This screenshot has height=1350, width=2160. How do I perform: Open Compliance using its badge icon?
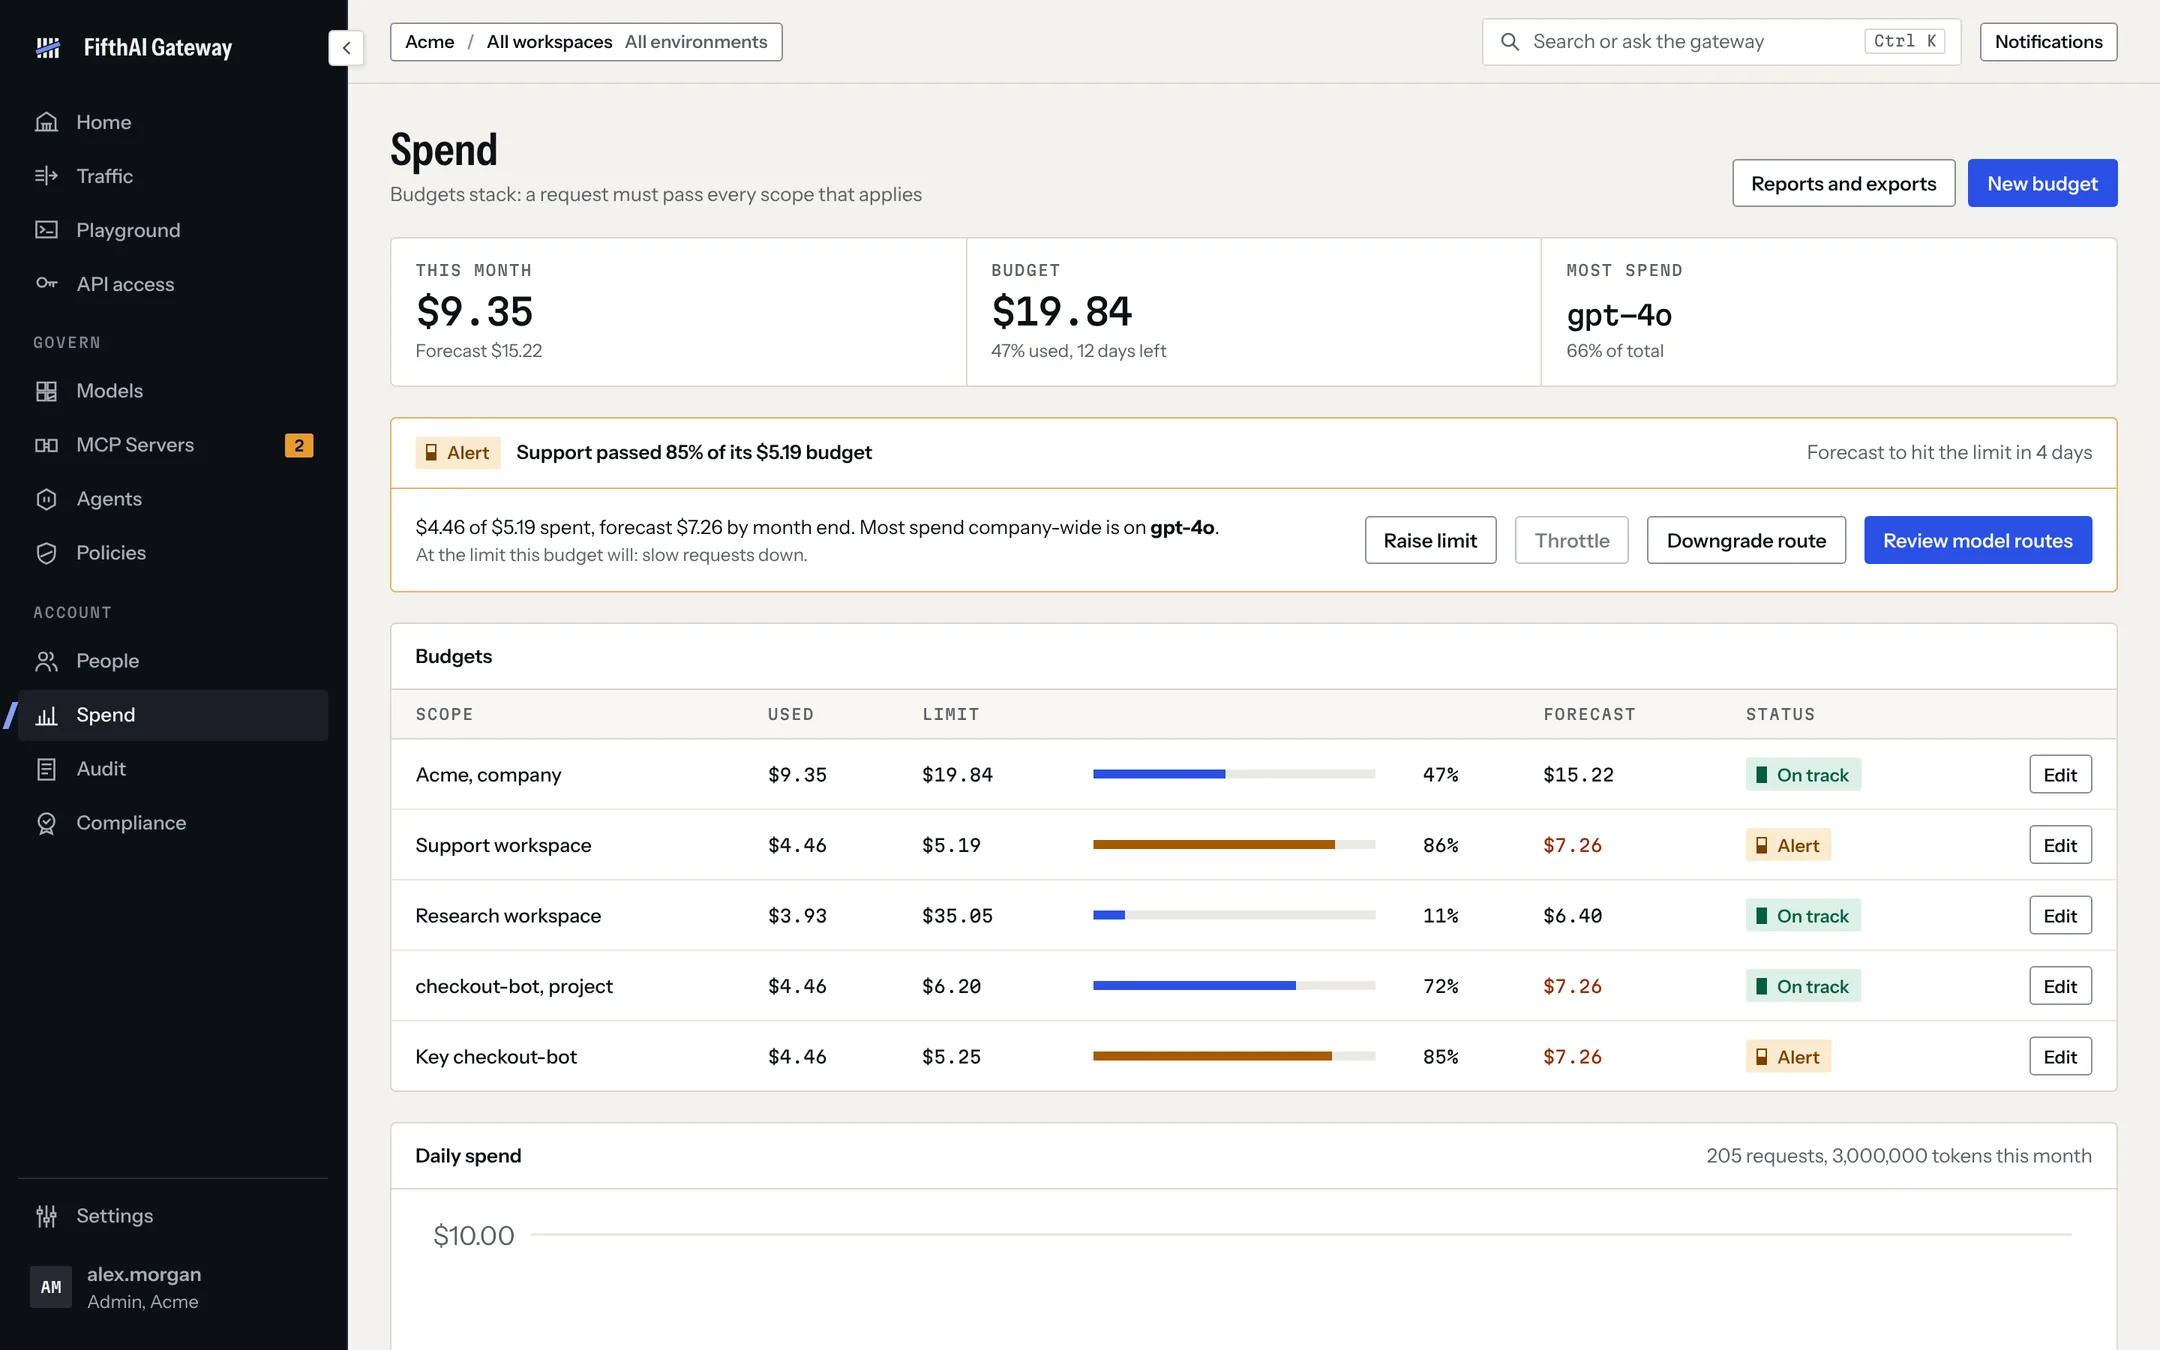[x=46, y=823]
